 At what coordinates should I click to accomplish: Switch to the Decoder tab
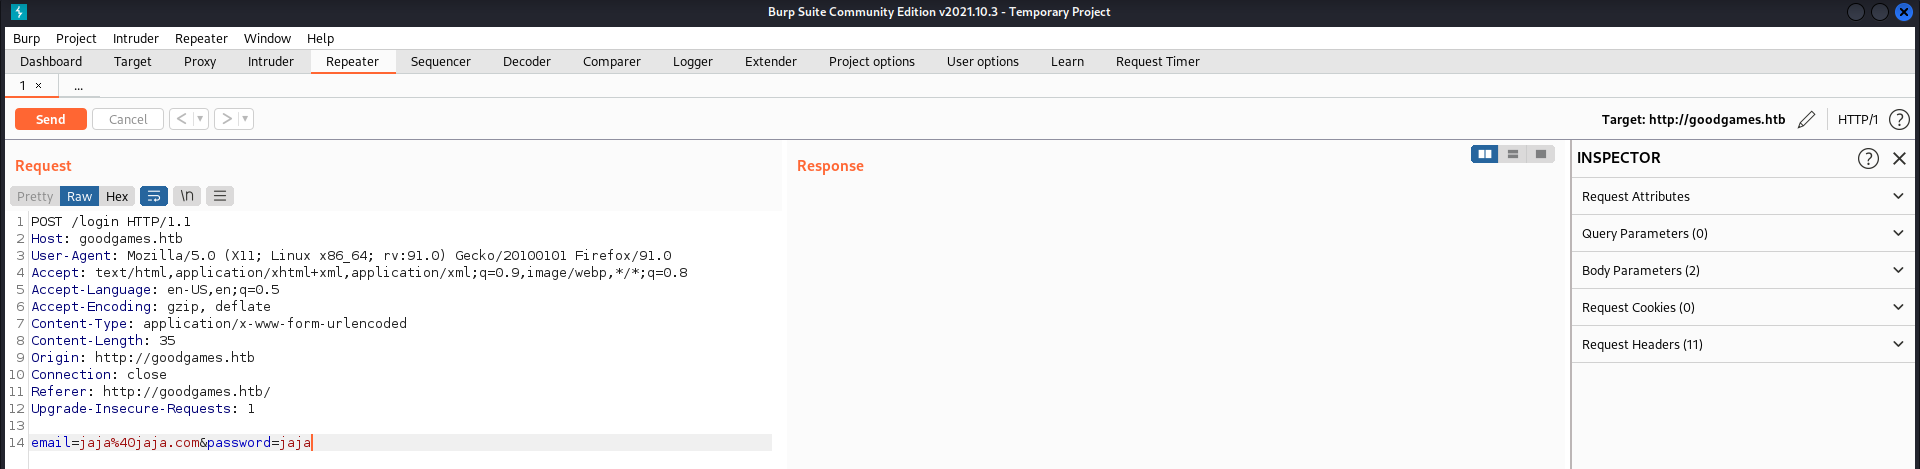pos(526,61)
